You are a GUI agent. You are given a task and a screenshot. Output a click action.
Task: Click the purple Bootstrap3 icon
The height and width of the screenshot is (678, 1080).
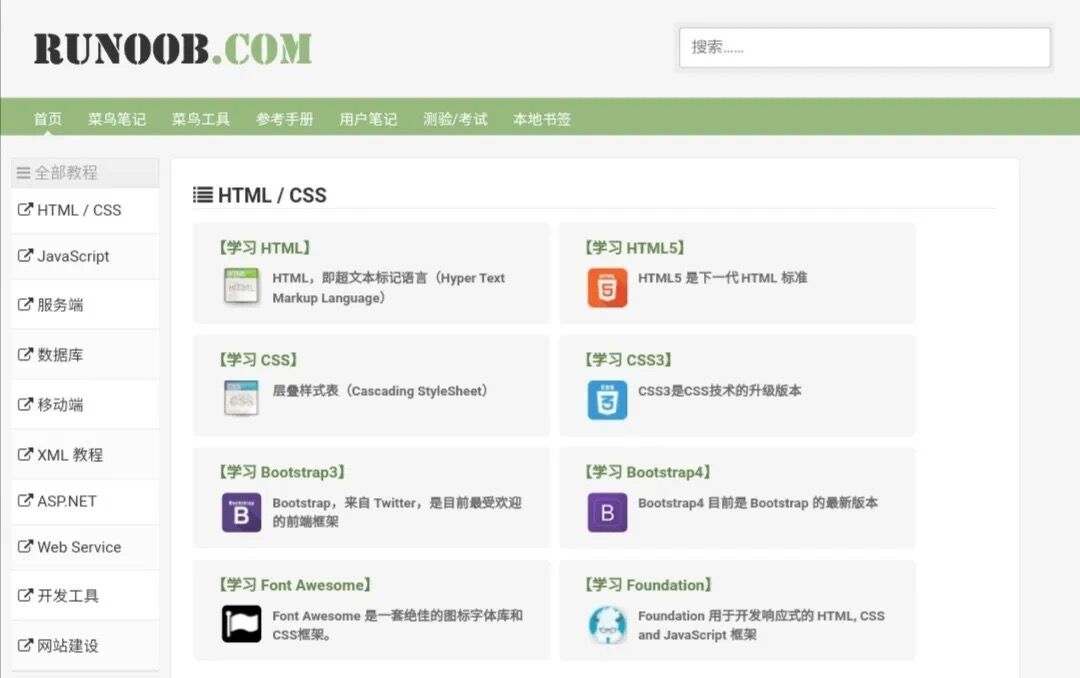point(241,512)
